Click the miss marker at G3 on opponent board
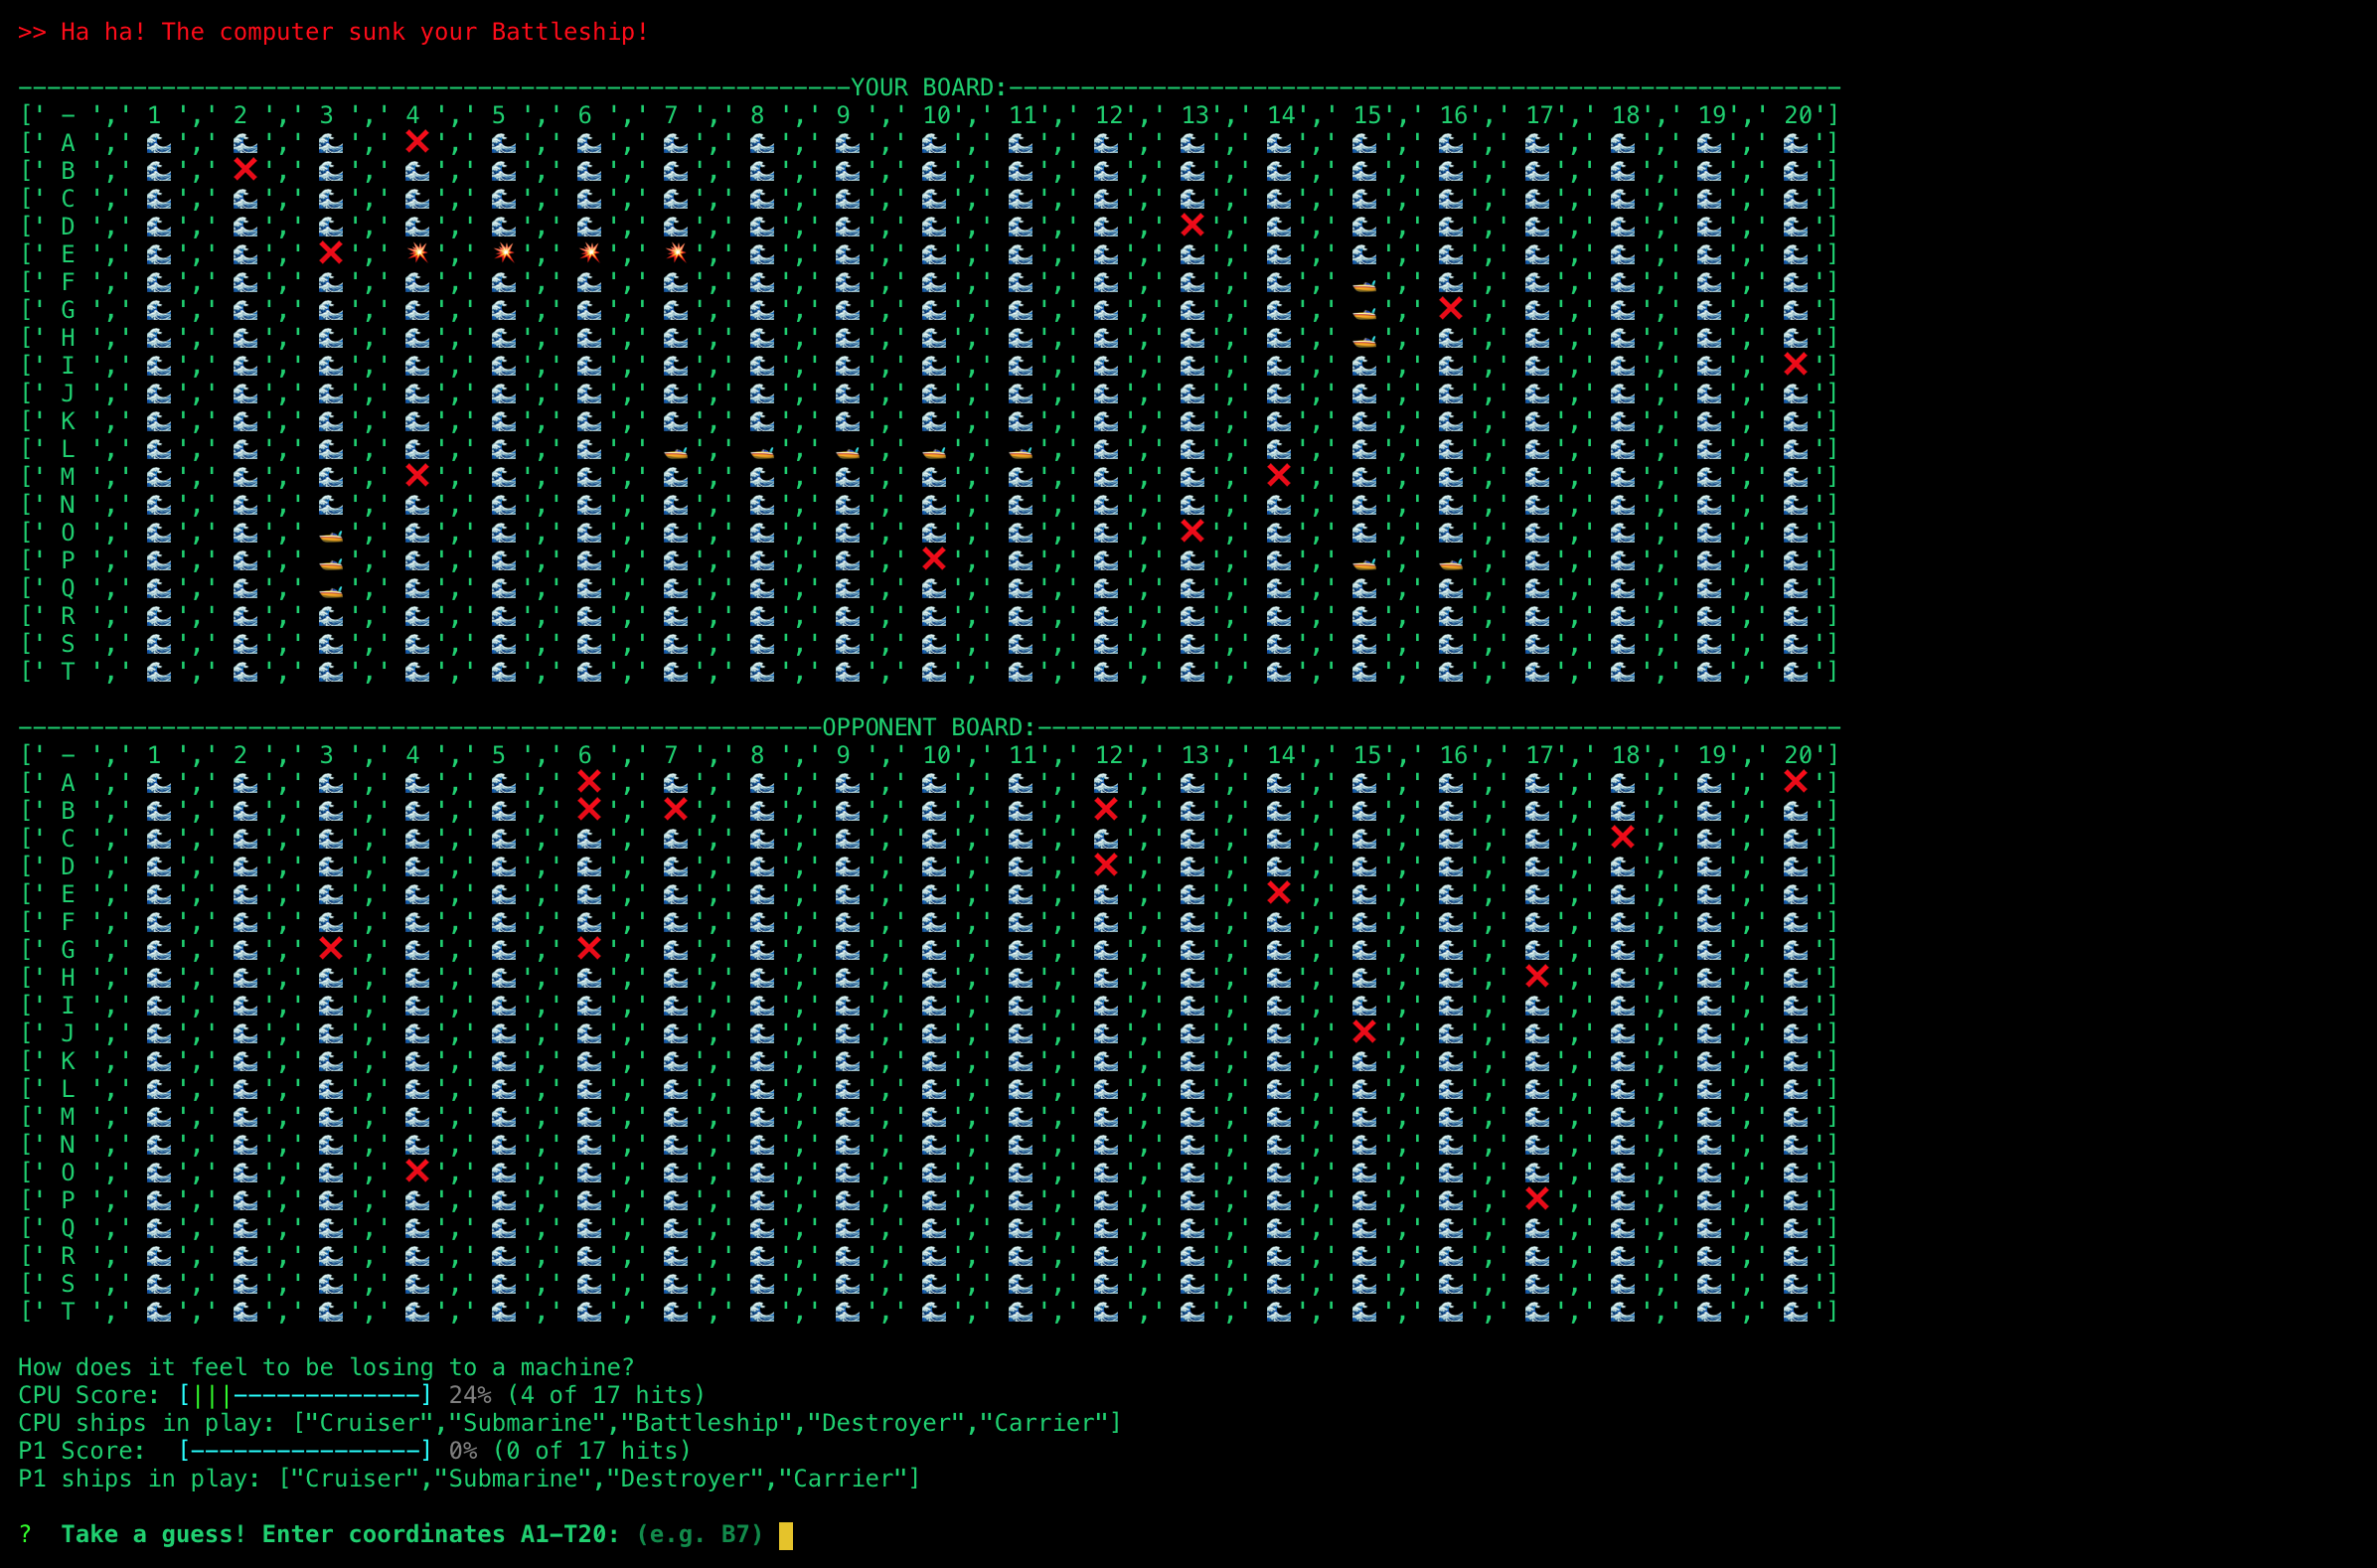This screenshot has height=1568, width=2377. click(x=331, y=948)
